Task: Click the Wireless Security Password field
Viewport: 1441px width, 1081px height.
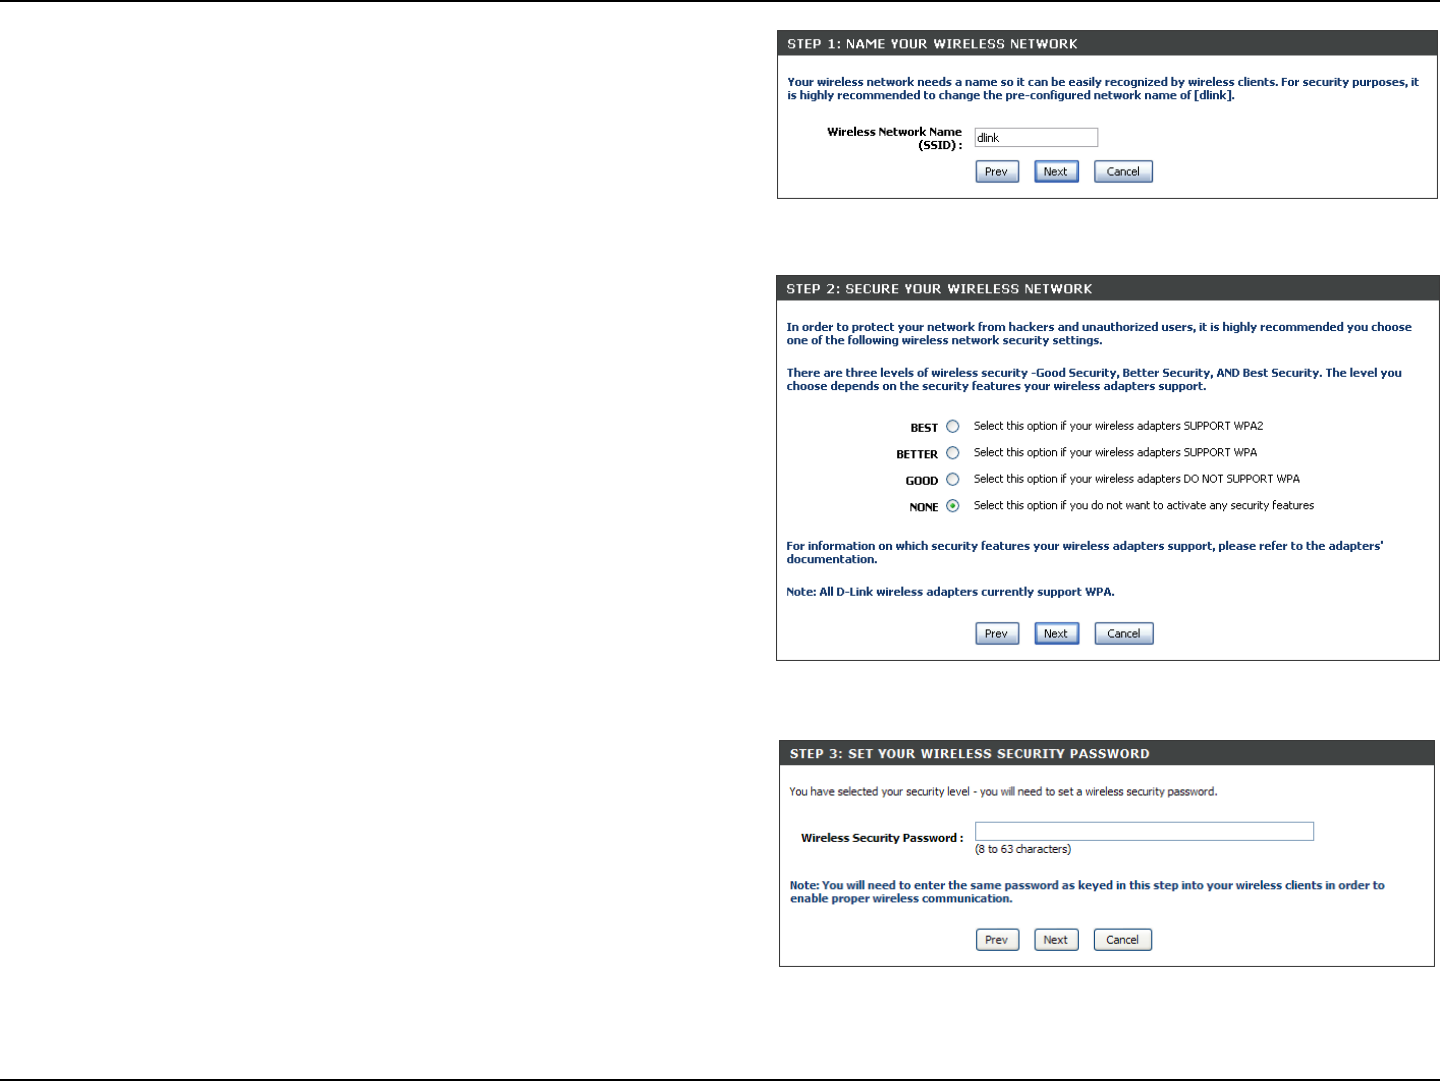Action: tap(1144, 831)
